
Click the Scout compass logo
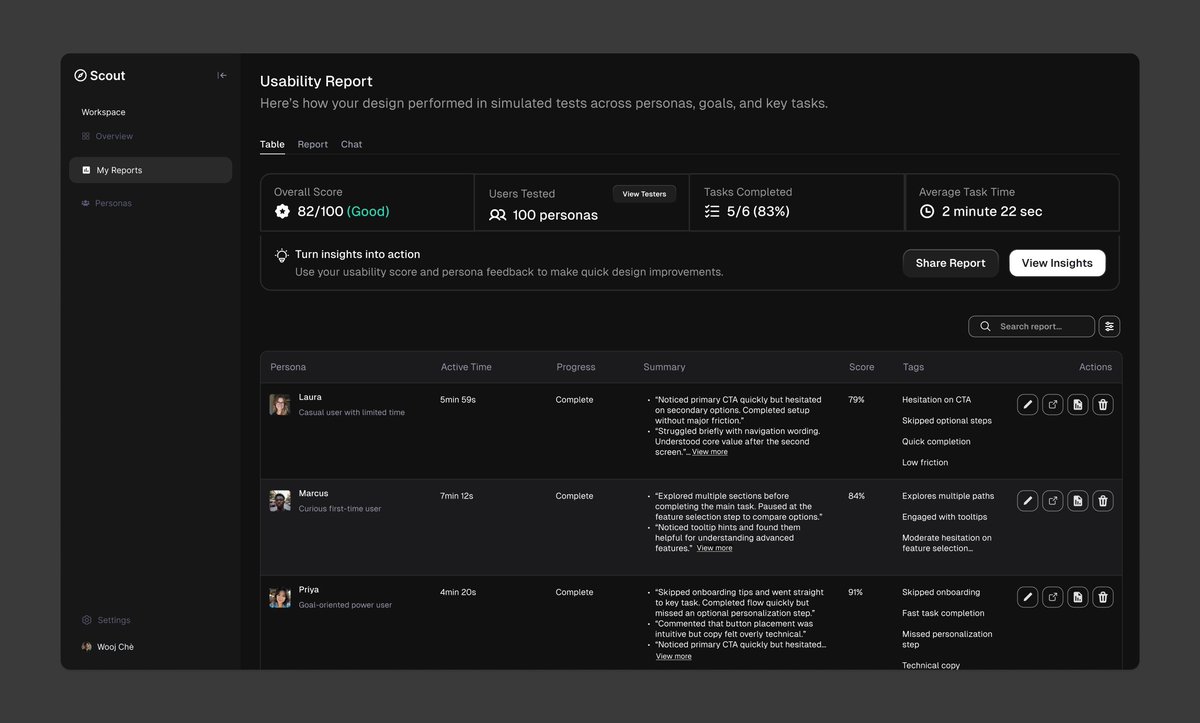pyautogui.click(x=81, y=74)
